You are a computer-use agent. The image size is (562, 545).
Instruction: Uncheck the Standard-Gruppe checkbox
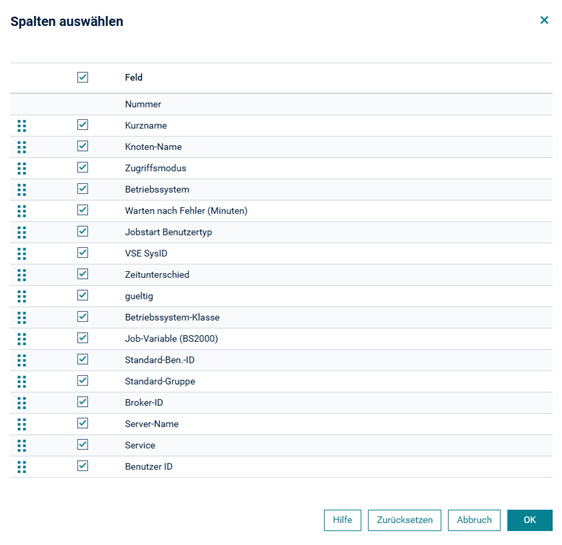click(x=82, y=381)
